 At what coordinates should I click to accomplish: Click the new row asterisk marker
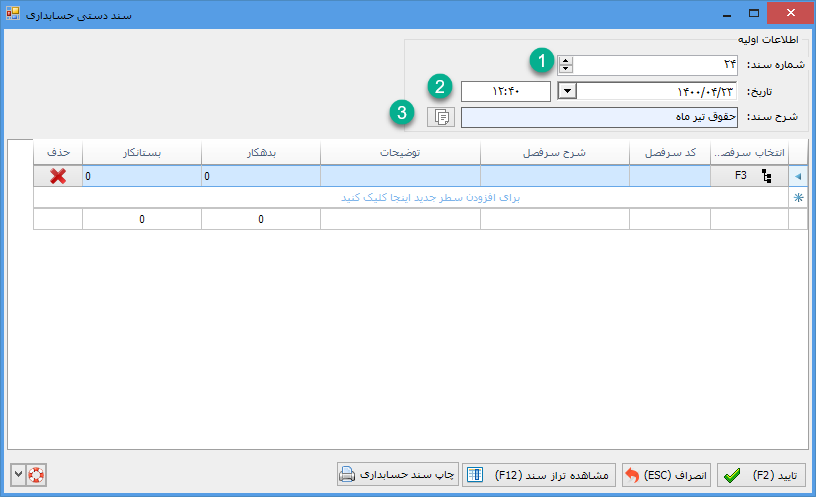[798, 198]
